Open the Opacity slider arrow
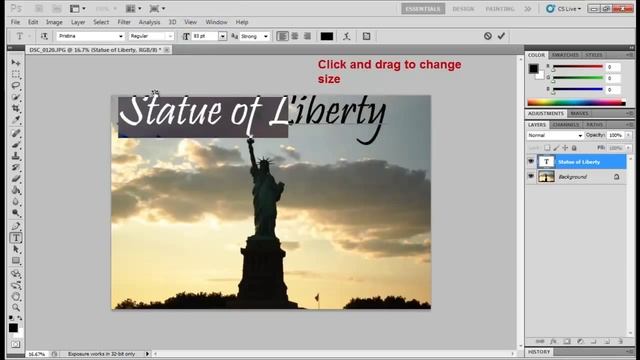Screen dimensions: 640x360 pos(629,135)
